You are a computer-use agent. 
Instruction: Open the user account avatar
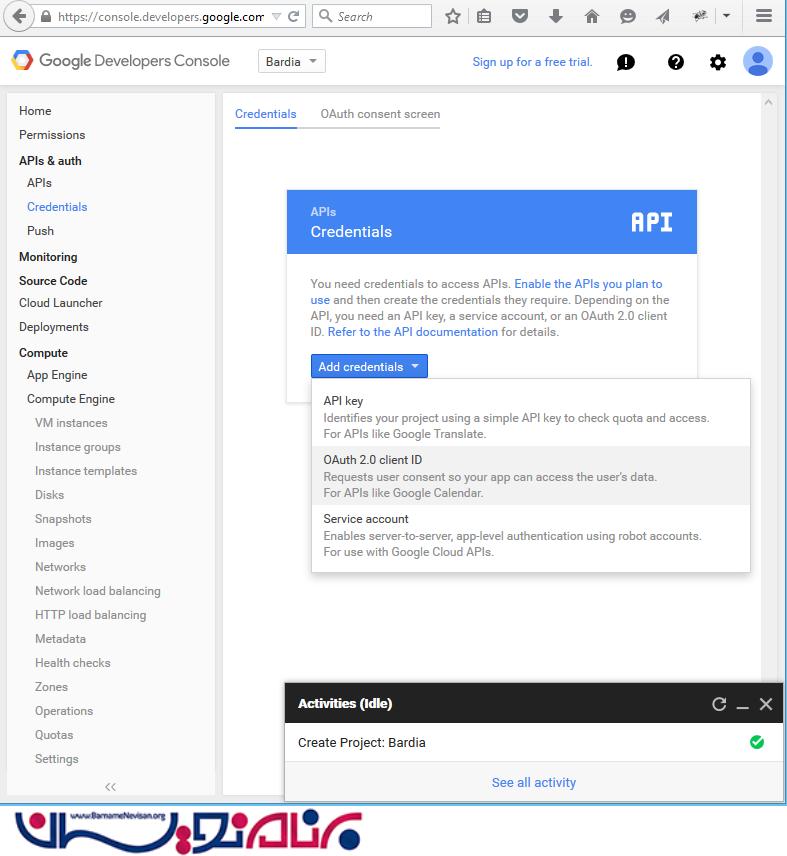click(x=758, y=61)
